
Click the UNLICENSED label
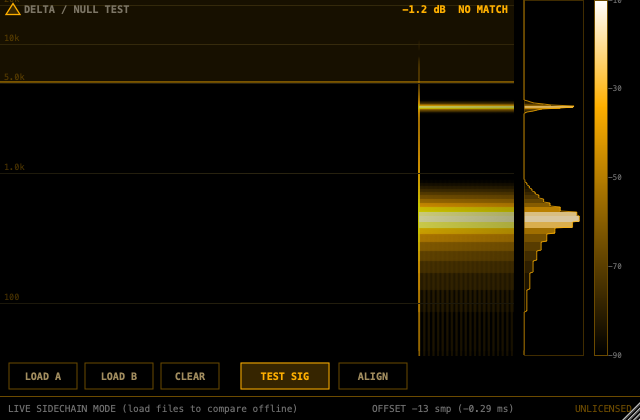click(603, 409)
